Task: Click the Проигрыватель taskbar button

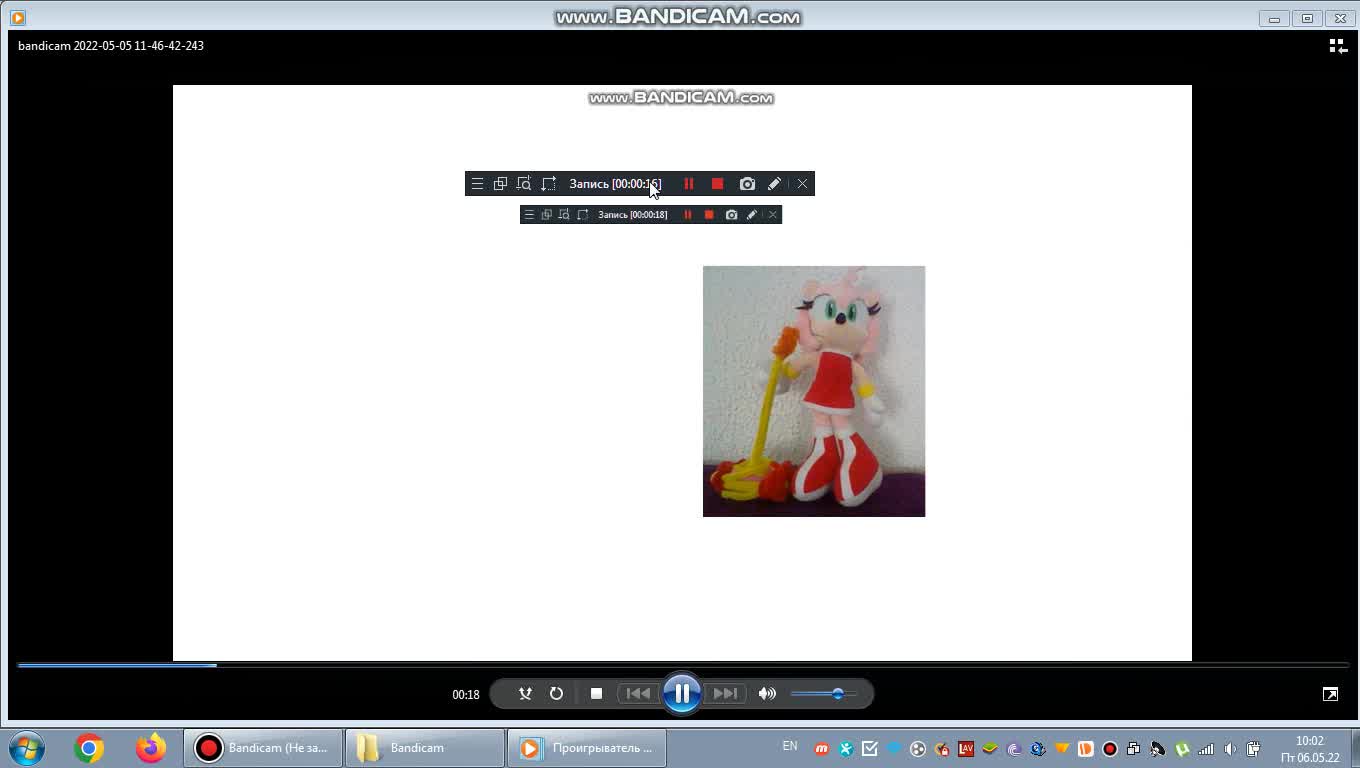Action: (x=587, y=748)
